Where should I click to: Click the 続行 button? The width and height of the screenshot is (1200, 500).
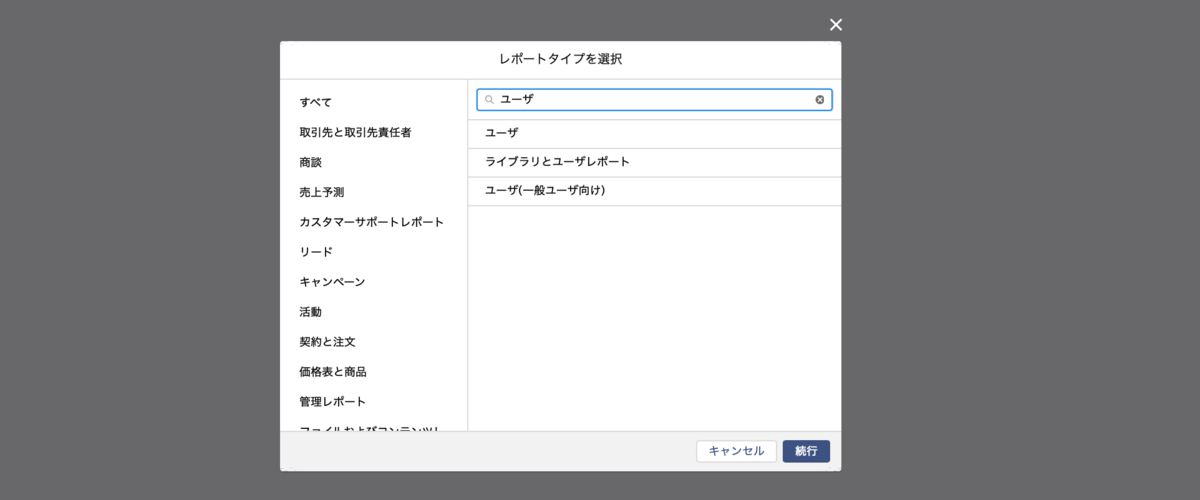click(x=806, y=451)
